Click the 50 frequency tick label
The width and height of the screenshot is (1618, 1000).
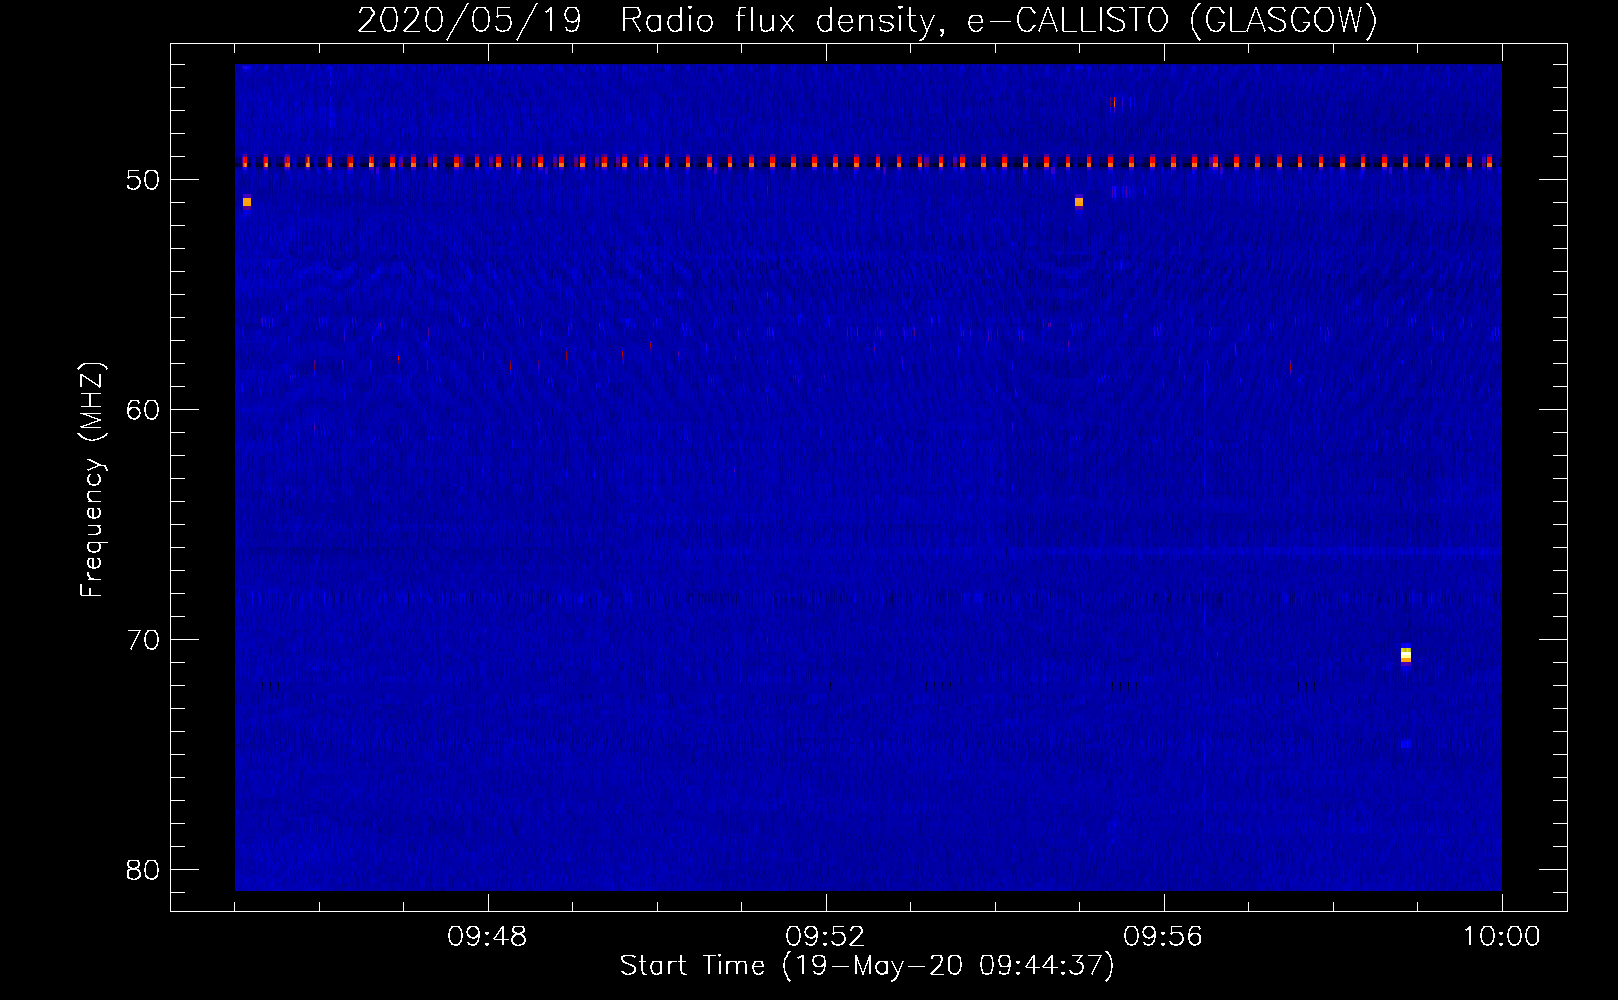pyautogui.click(x=143, y=180)
